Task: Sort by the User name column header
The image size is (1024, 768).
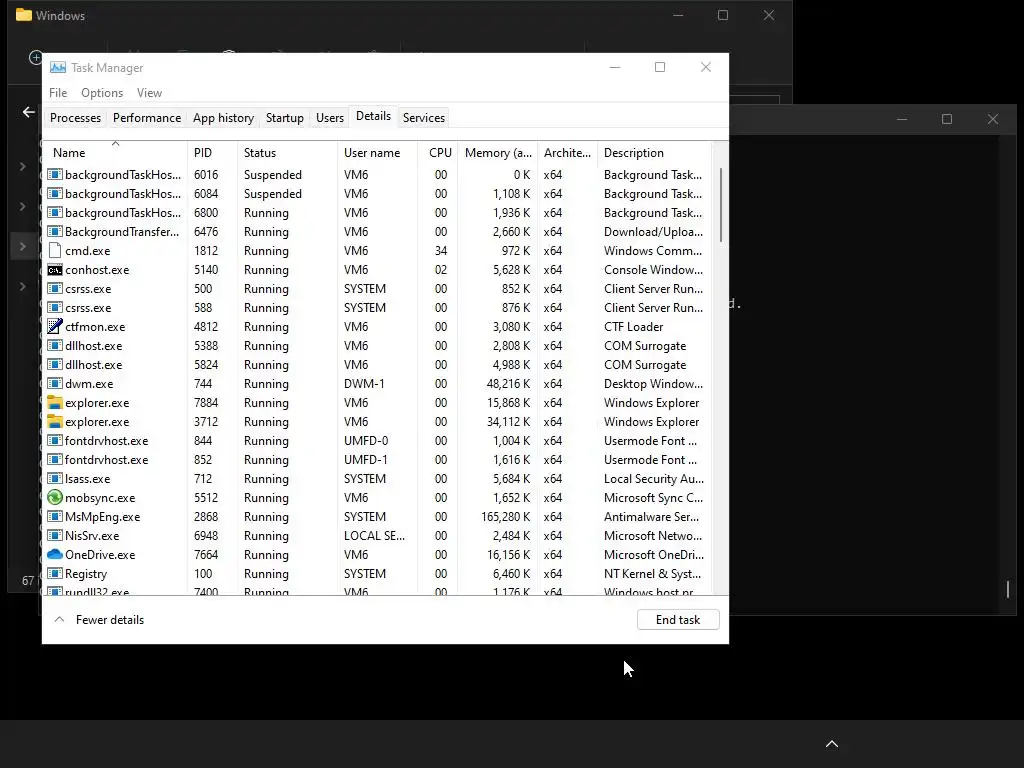Action: (378, 153)
